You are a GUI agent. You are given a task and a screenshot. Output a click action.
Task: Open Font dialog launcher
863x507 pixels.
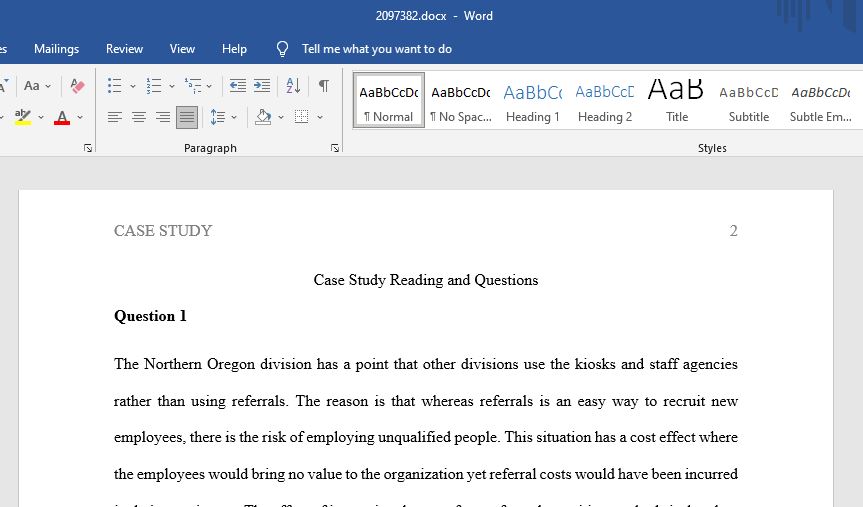point(88,148)
